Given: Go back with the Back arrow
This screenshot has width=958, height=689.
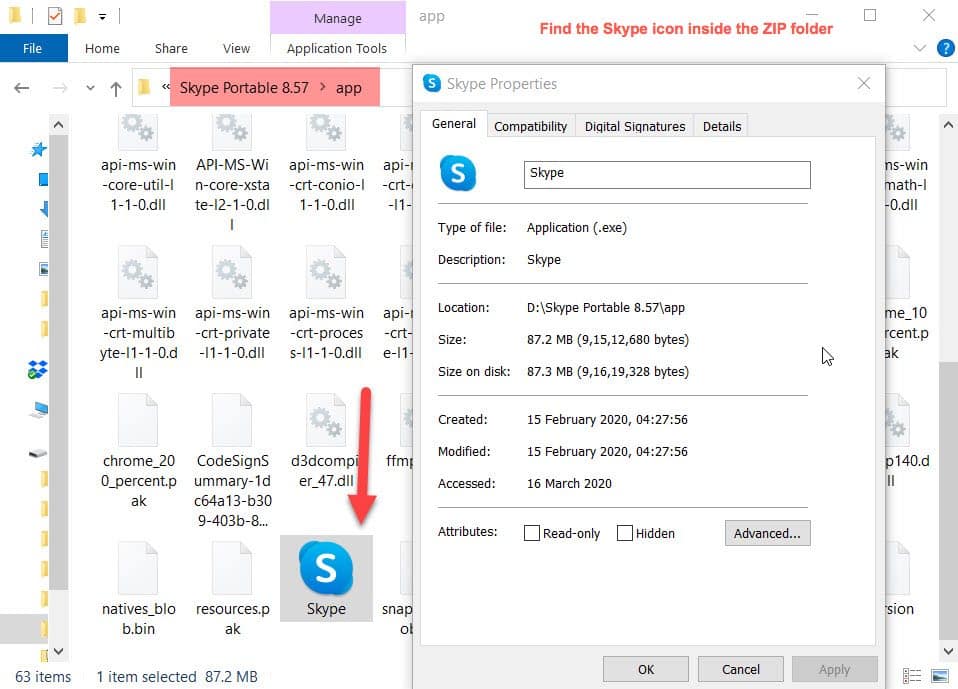Looking at the screenshot, I should click(x=21, y=88).
